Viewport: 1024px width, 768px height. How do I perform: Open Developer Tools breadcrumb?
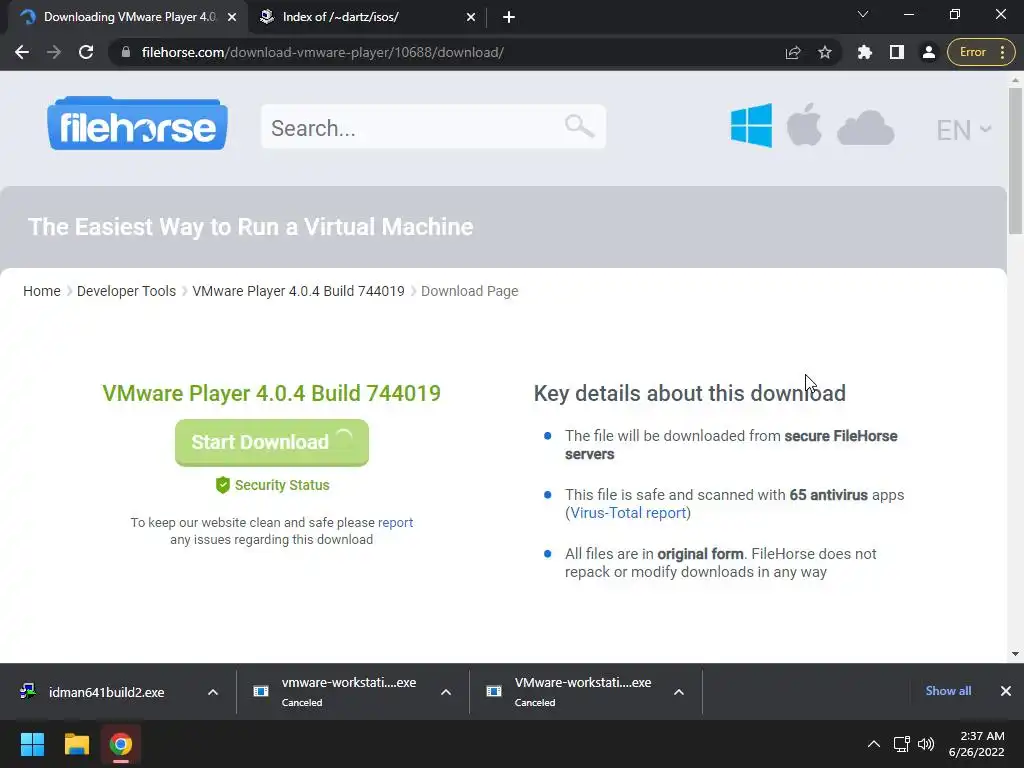point(126,291)
